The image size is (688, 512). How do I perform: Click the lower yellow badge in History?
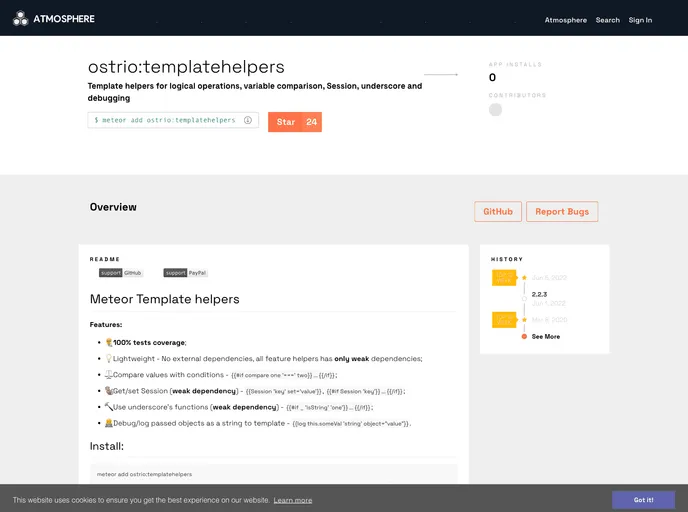504,320
